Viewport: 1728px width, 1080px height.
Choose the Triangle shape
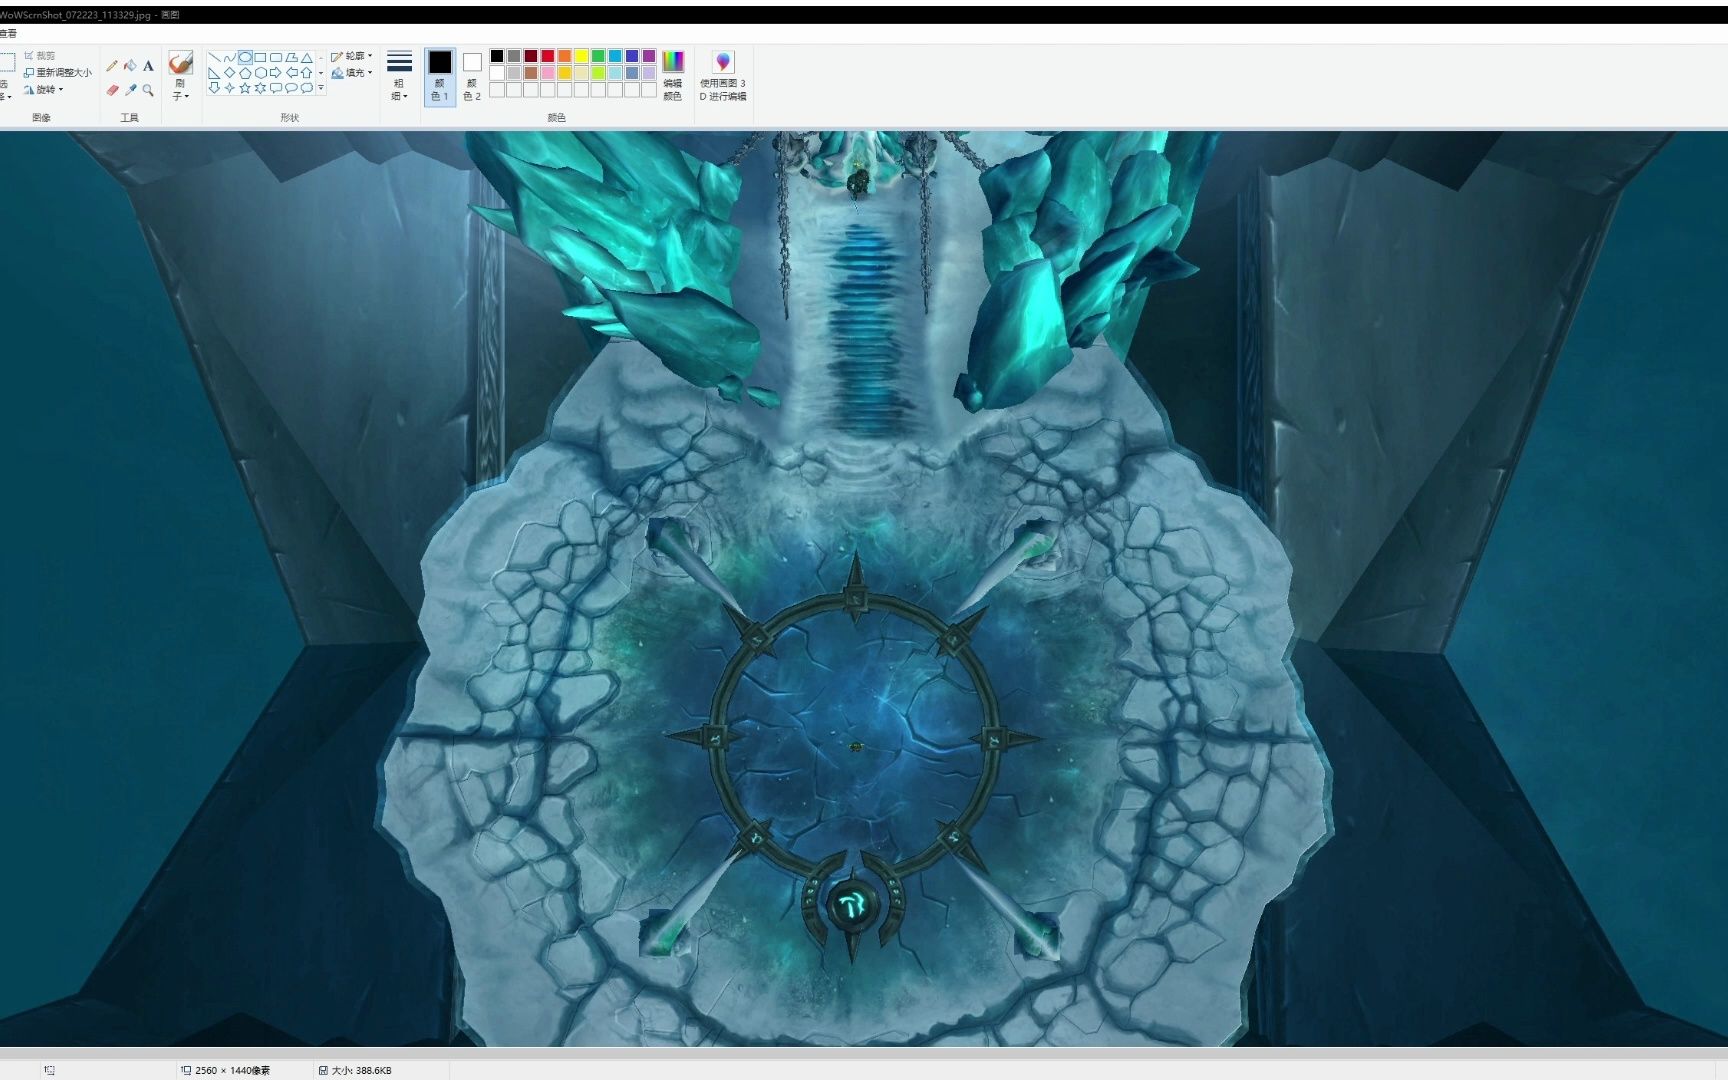pos(307,58)
